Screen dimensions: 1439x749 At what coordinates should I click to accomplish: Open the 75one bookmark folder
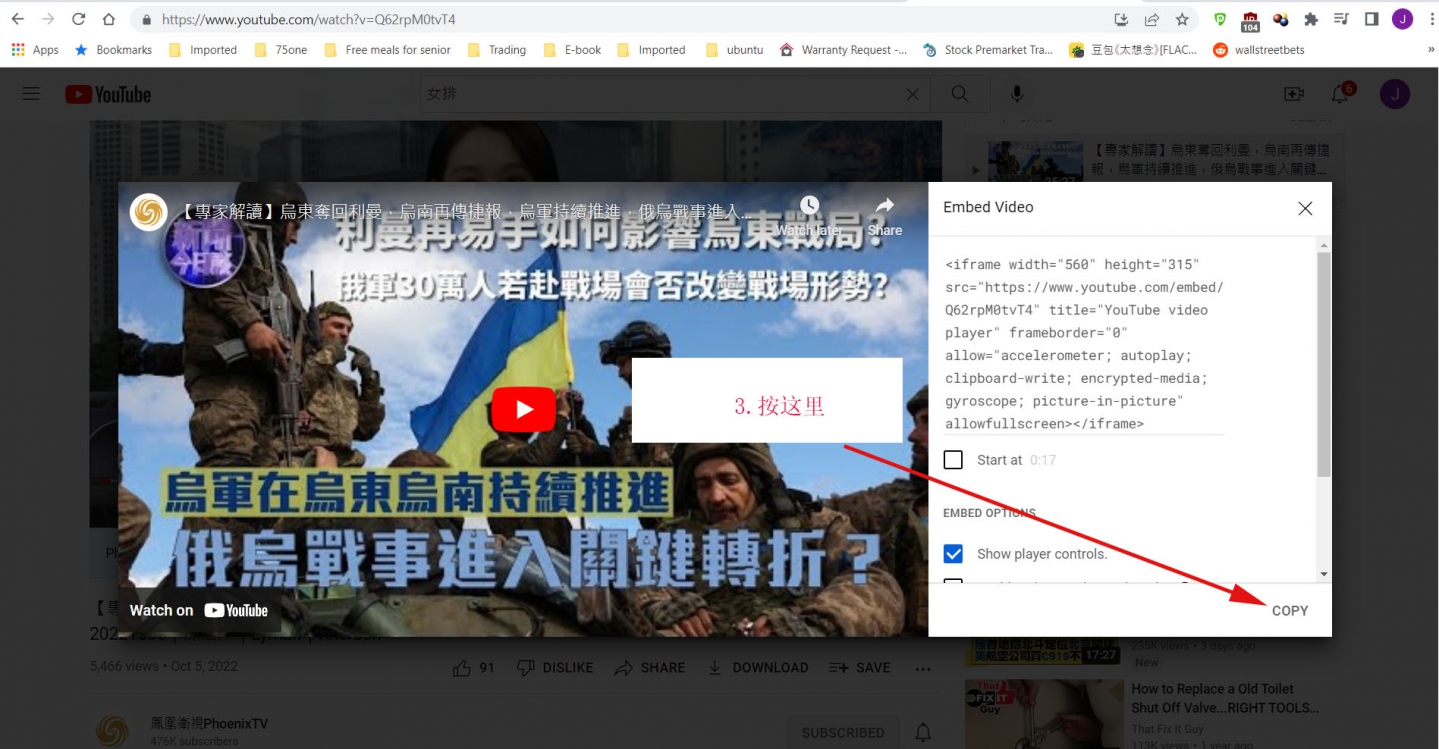(281, 50)
